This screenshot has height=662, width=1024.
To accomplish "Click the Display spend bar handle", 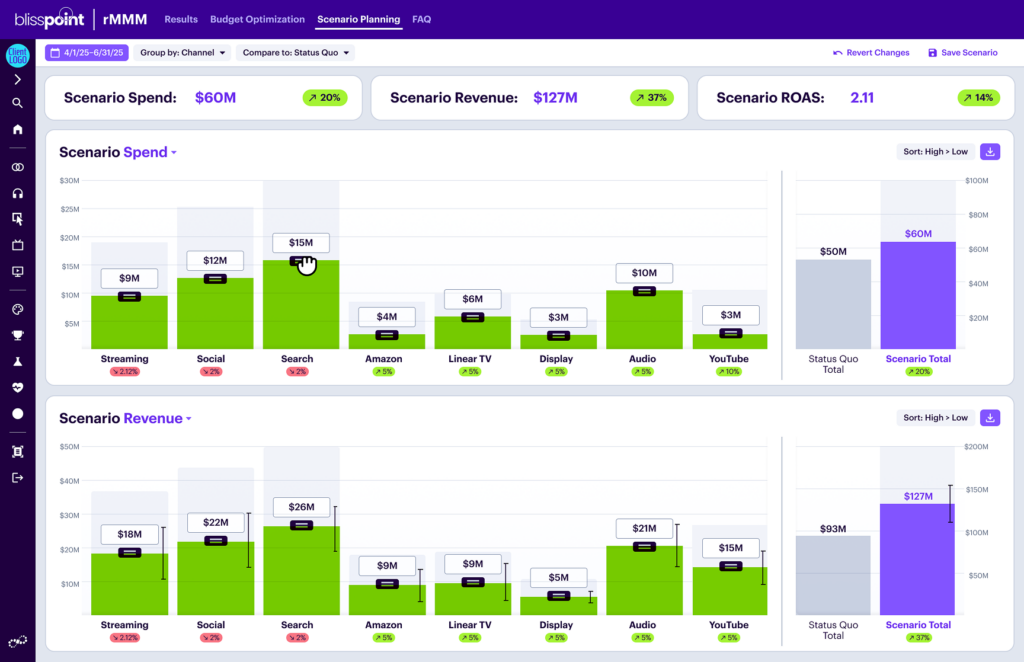I will pyautogui.click(x=558, y=336).
